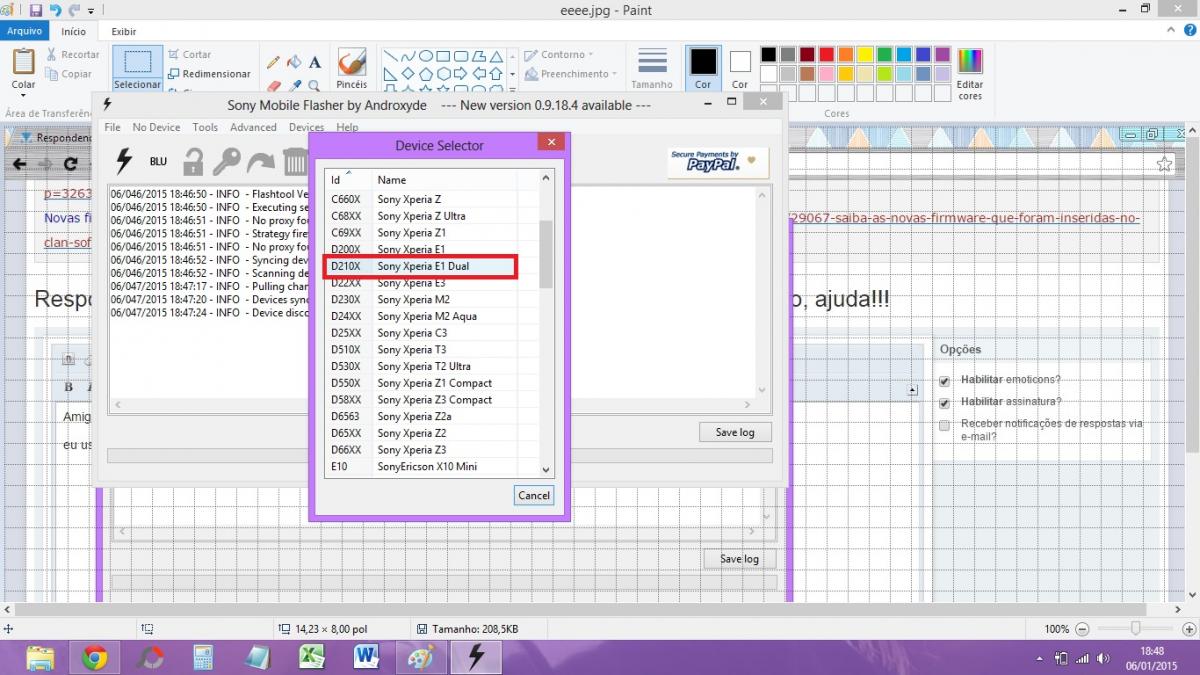This screenshot has height=675, width=1200.
Task: Click the PayPal Secure Payments donate button
Action: tap(718, 162)
